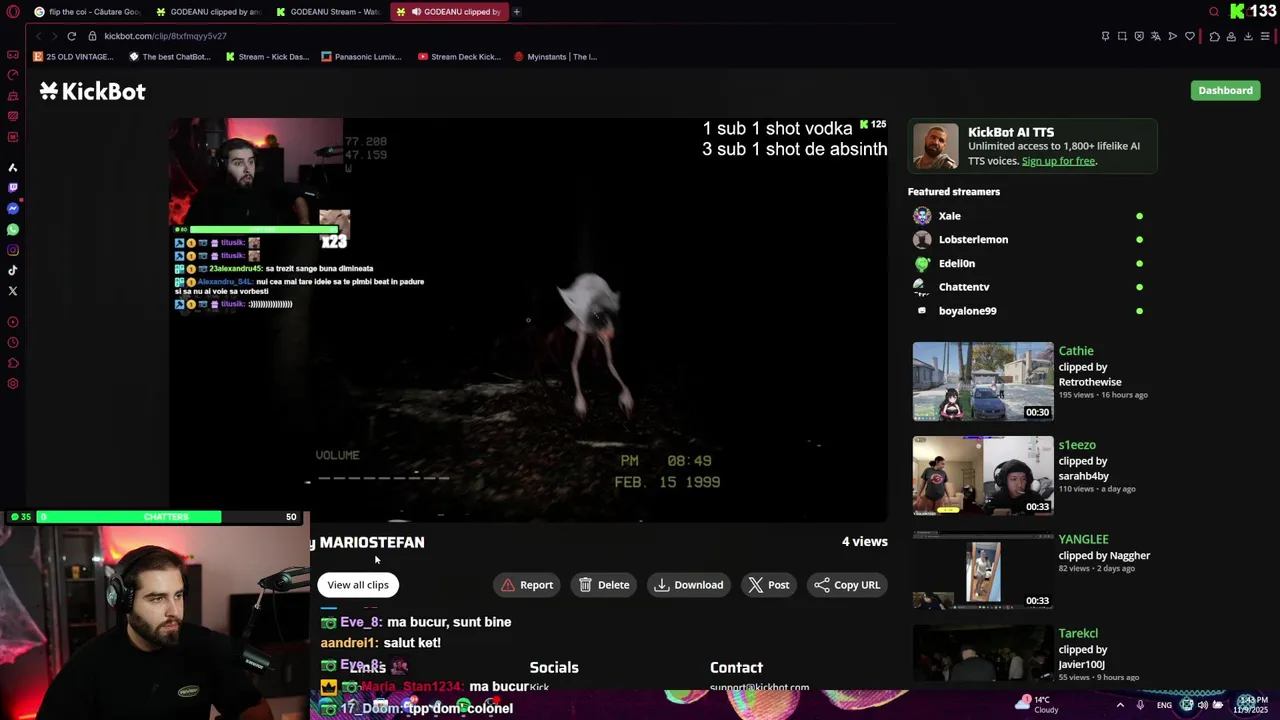
Task: Open X (Twitter) in the Opera sidebar
Action: coord(13,291)
